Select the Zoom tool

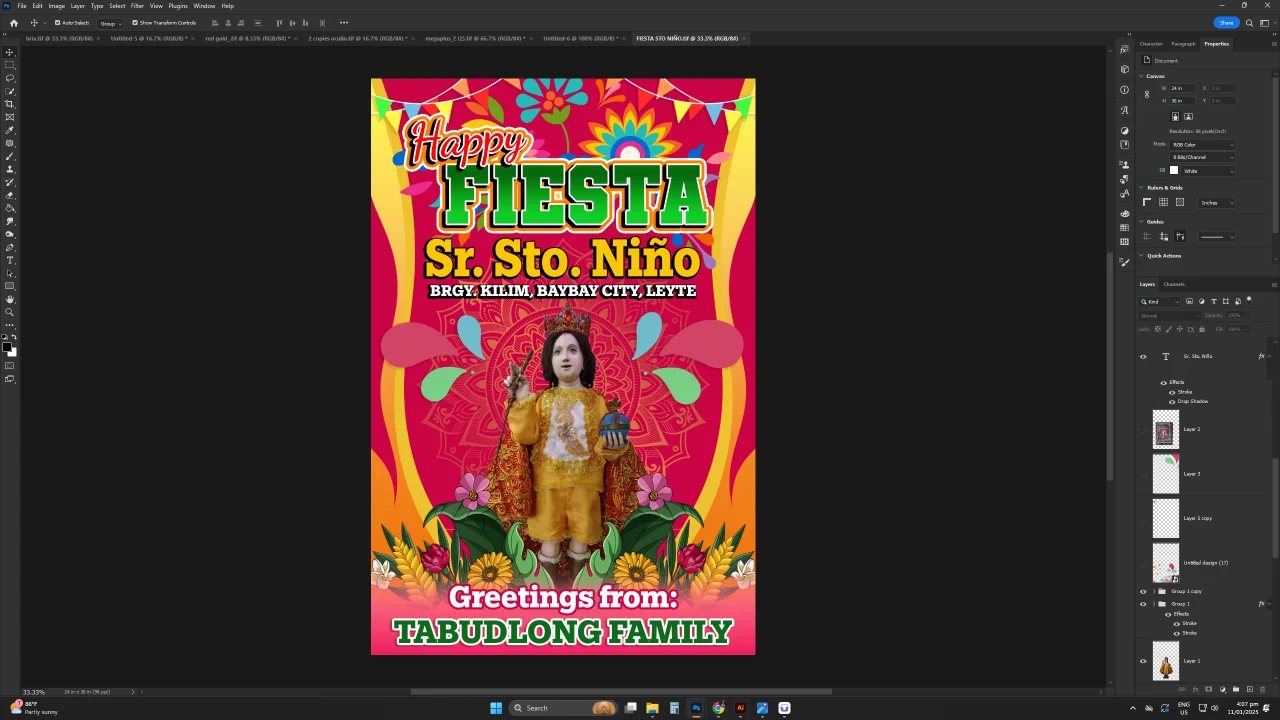(10, 312)
